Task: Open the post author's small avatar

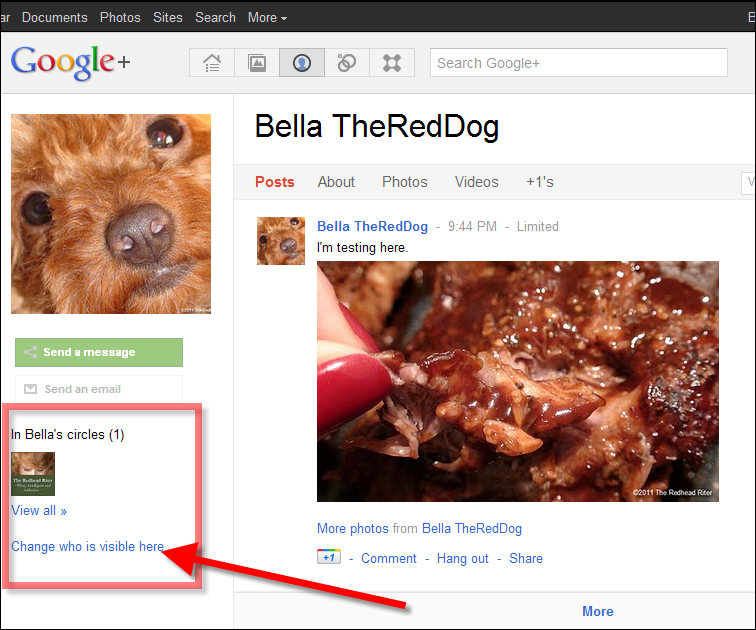Action: [x=281, y=241]
